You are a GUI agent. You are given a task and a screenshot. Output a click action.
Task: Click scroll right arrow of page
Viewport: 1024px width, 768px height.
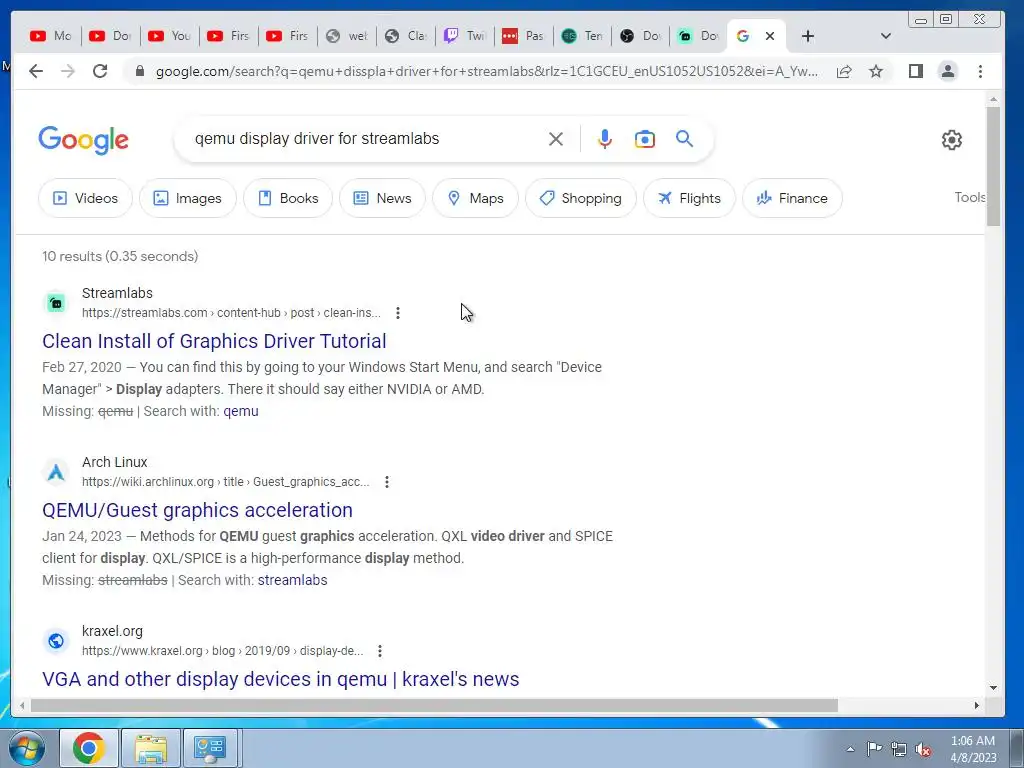[977, 705]
